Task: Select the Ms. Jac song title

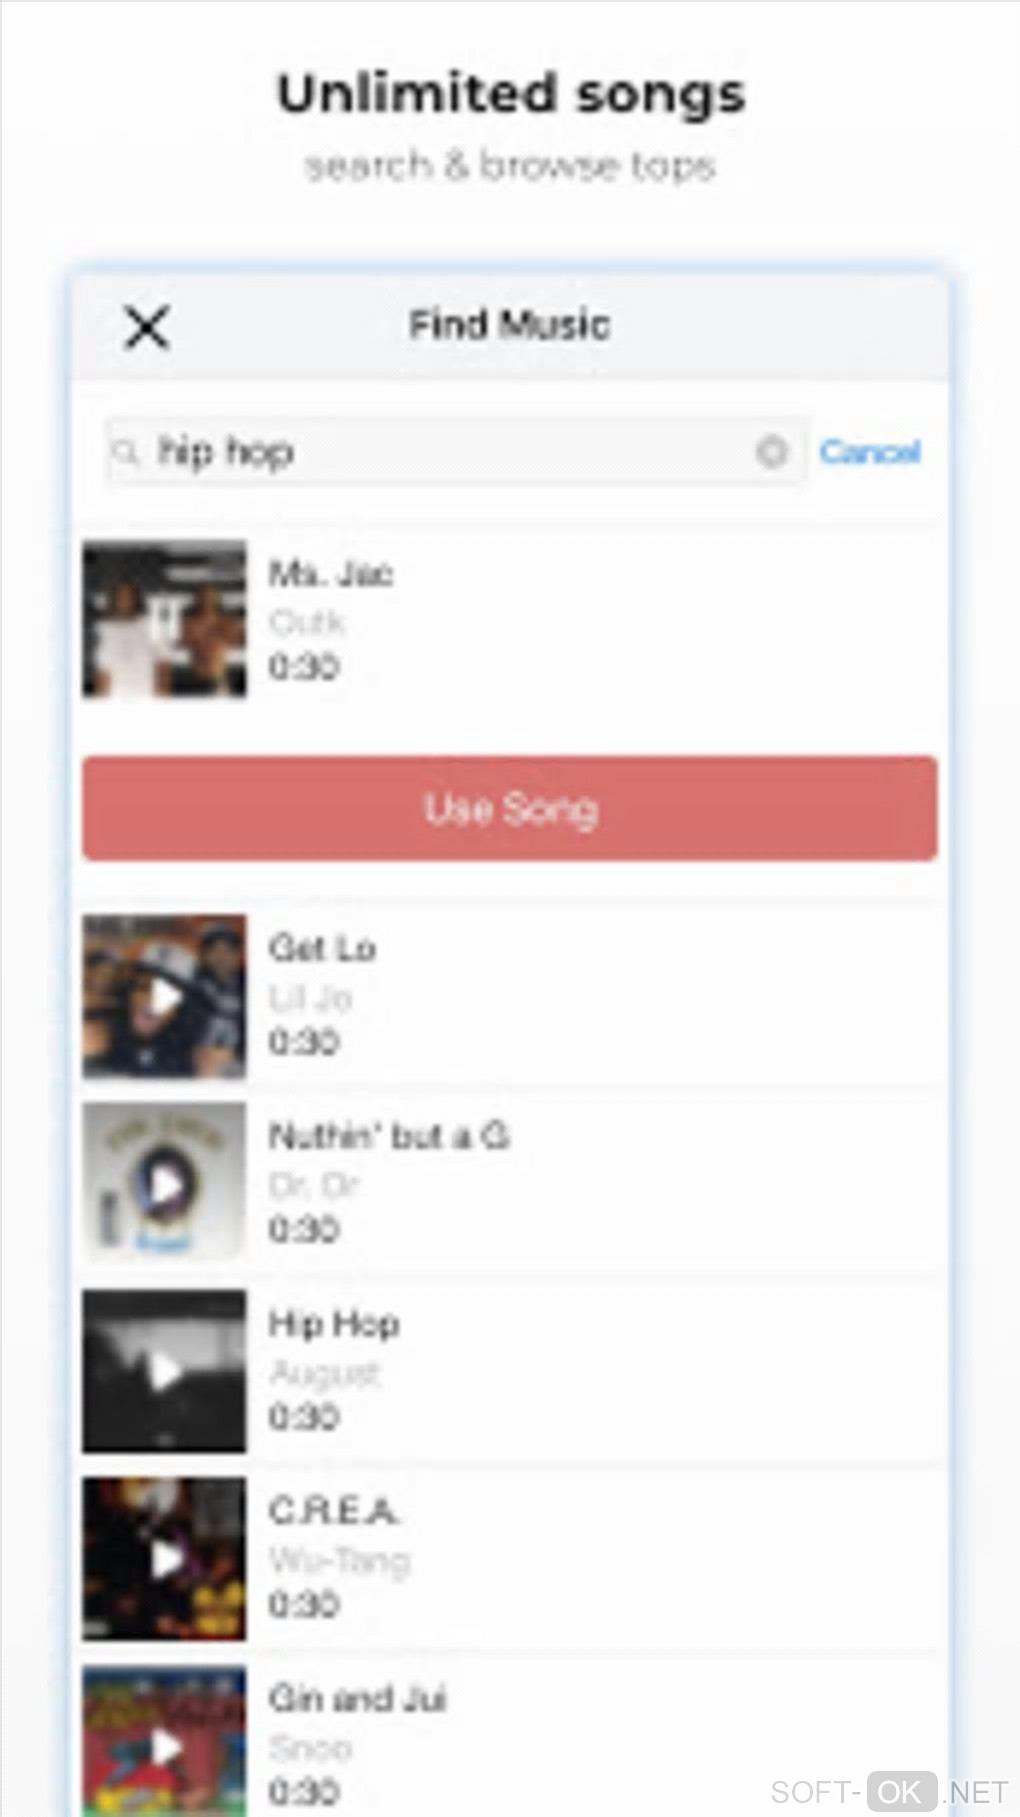Action: pos(331,574)
